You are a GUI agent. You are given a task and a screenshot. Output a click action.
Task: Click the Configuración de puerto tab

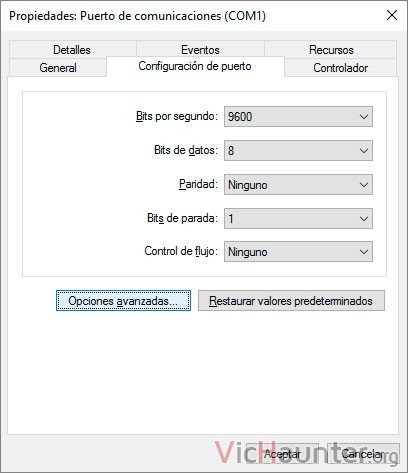coord(195,66)
